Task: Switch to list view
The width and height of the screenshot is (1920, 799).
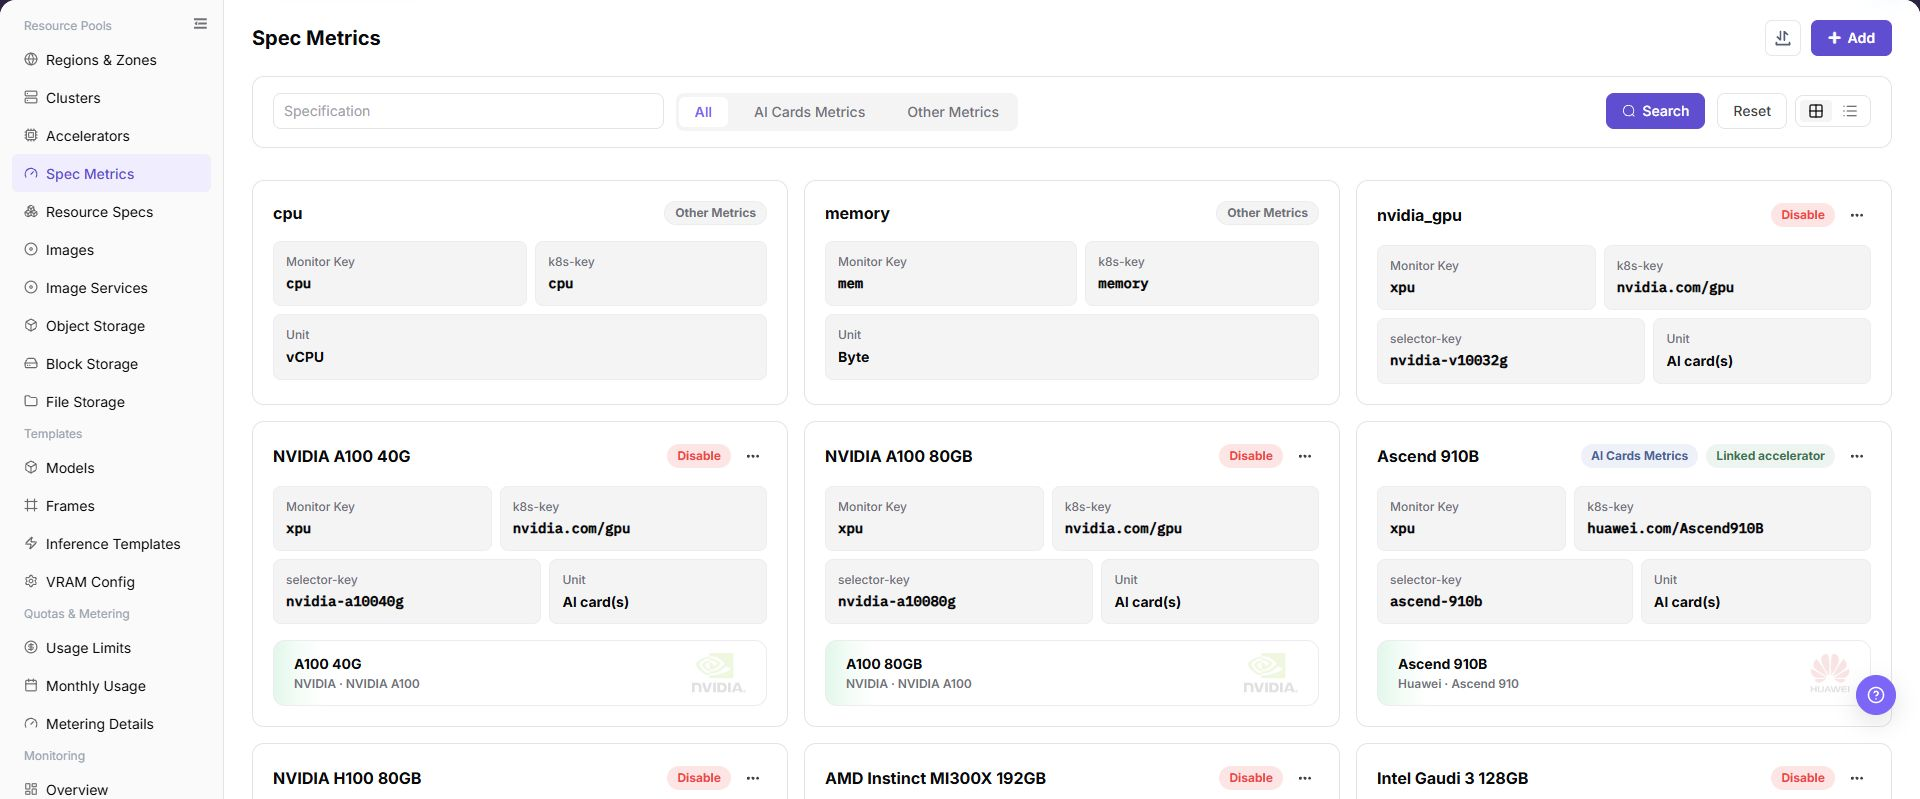Action: 1850,111
